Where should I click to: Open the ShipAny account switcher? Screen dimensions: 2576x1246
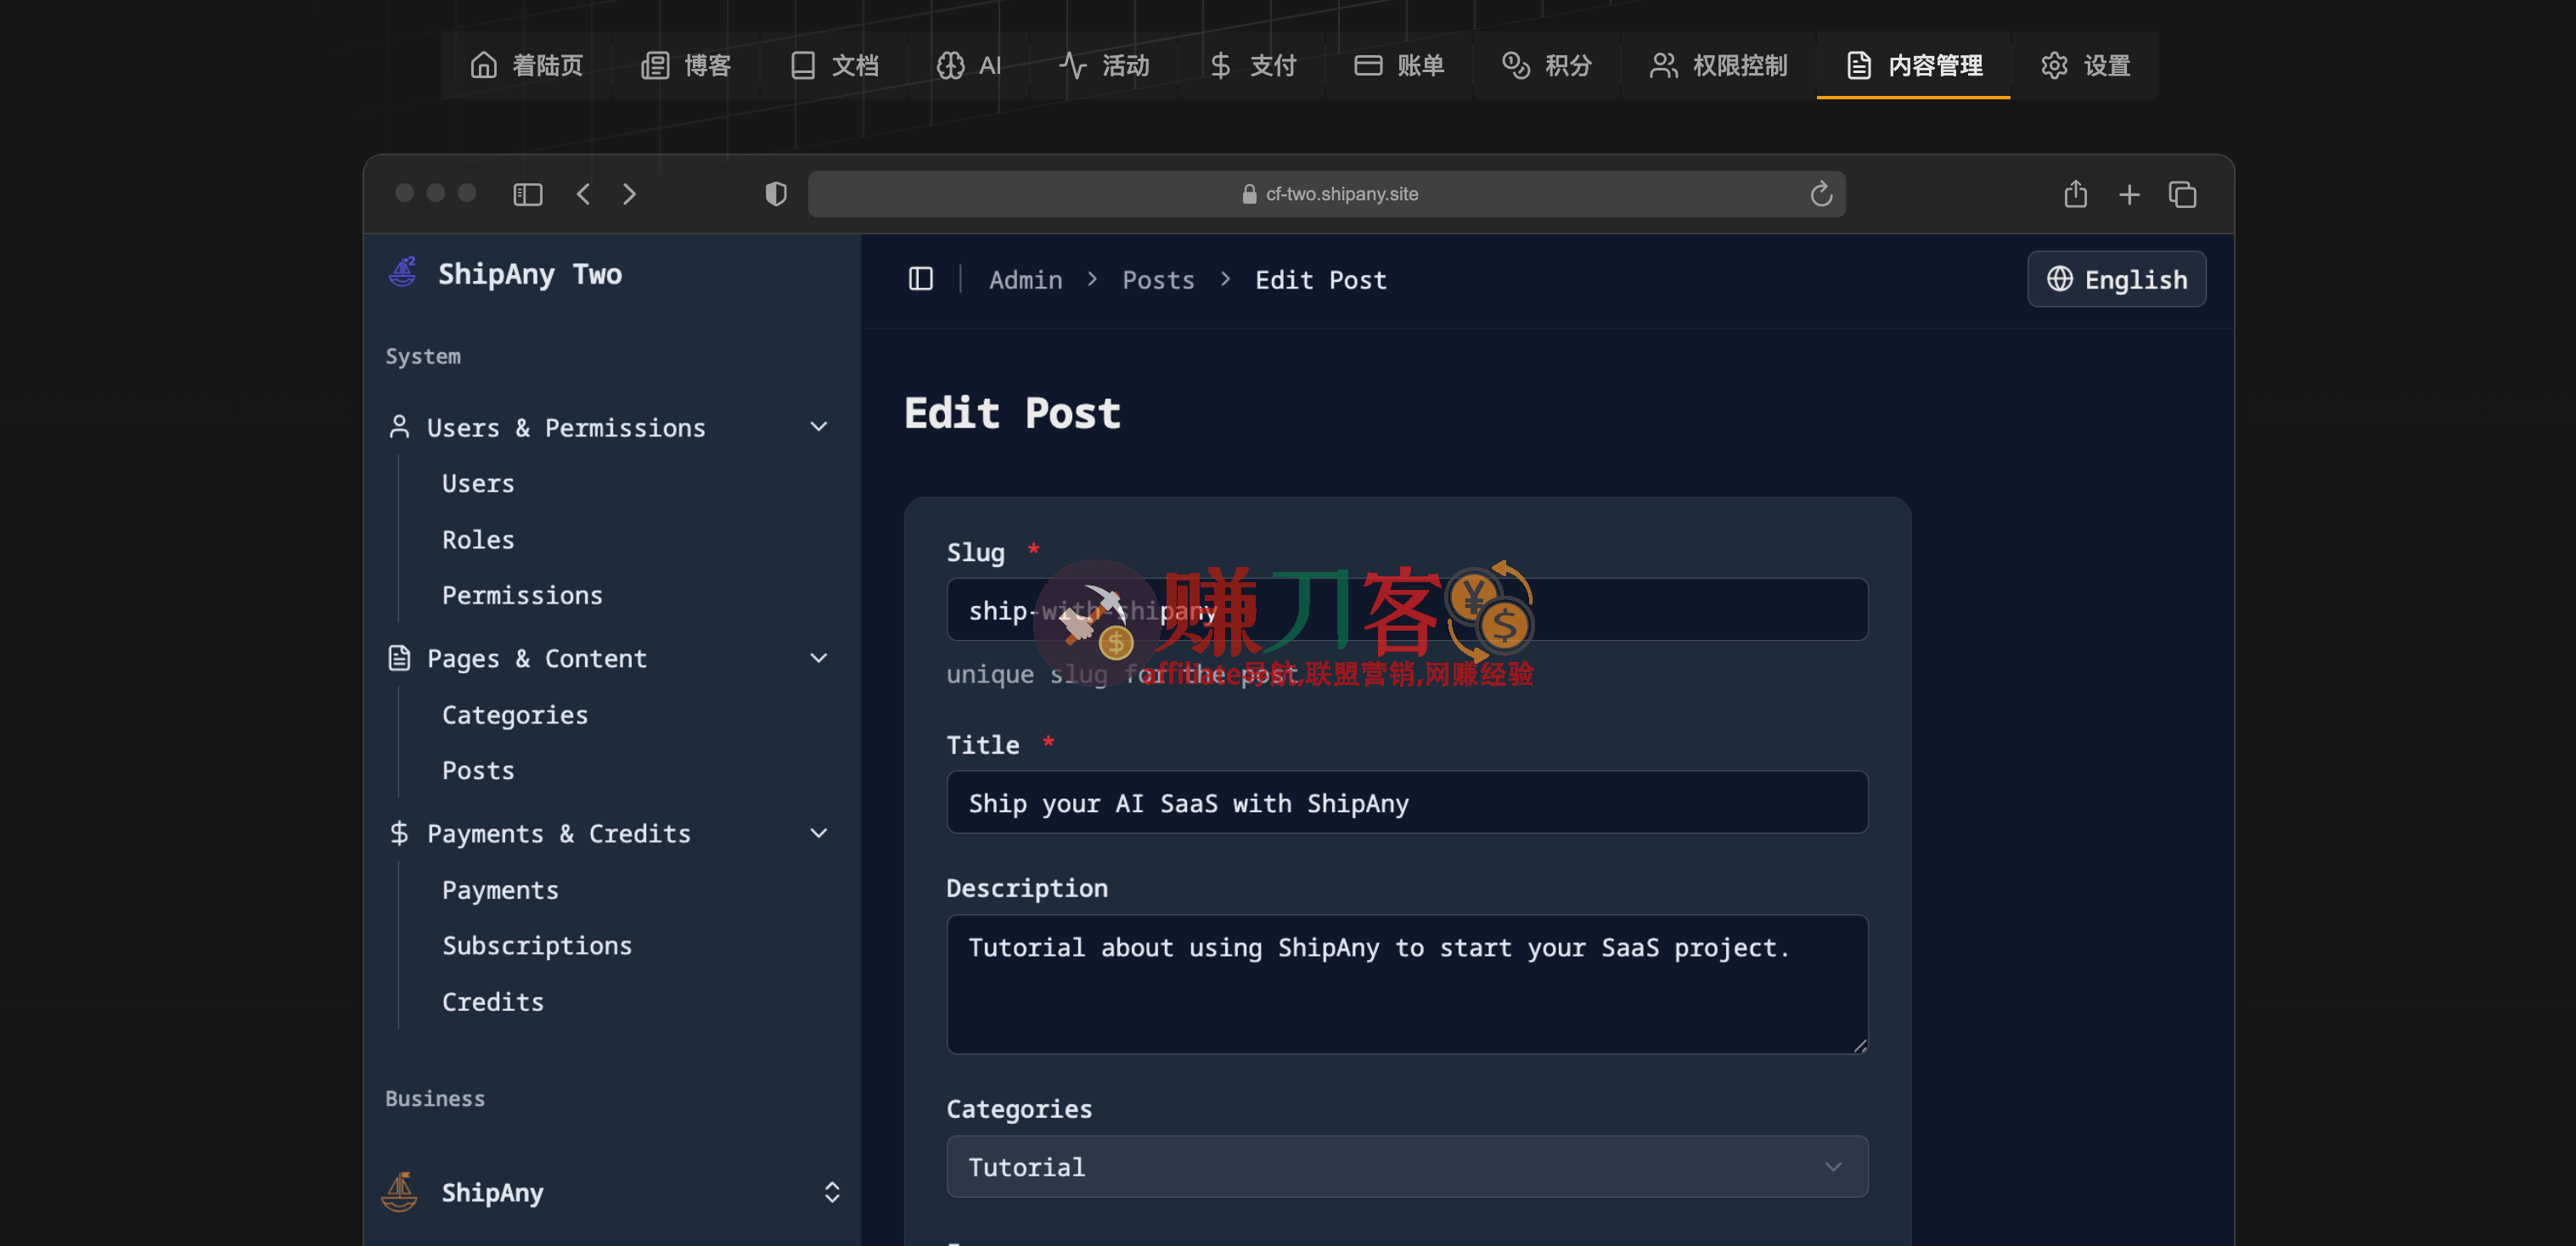(611, 1192)
